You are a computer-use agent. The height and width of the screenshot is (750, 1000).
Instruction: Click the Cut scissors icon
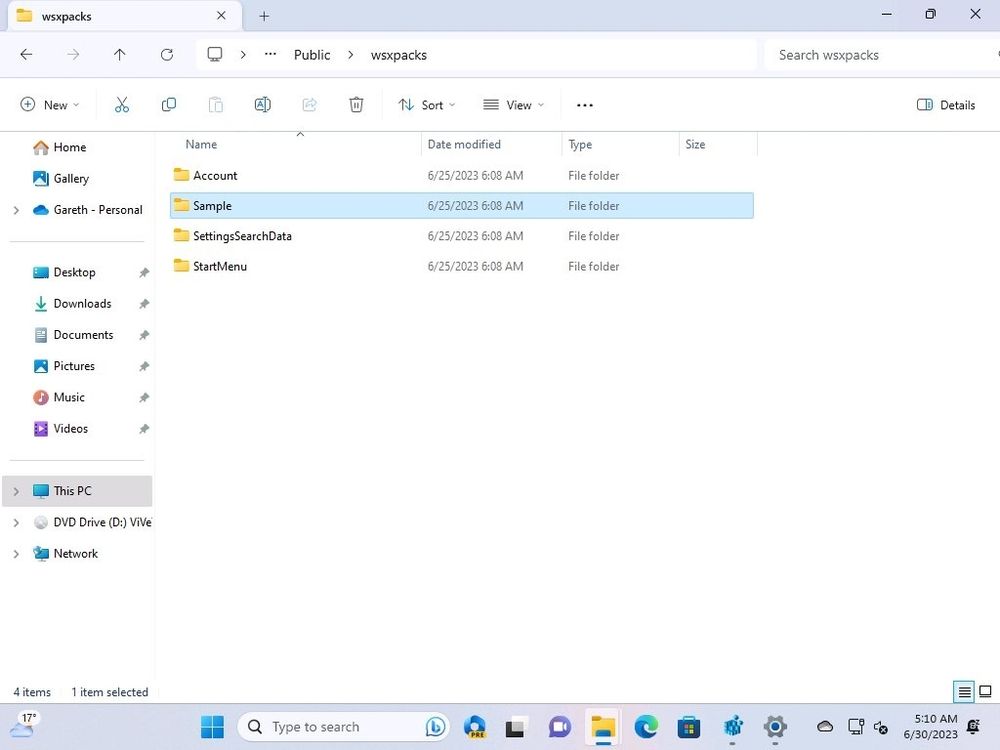point(122,105)
